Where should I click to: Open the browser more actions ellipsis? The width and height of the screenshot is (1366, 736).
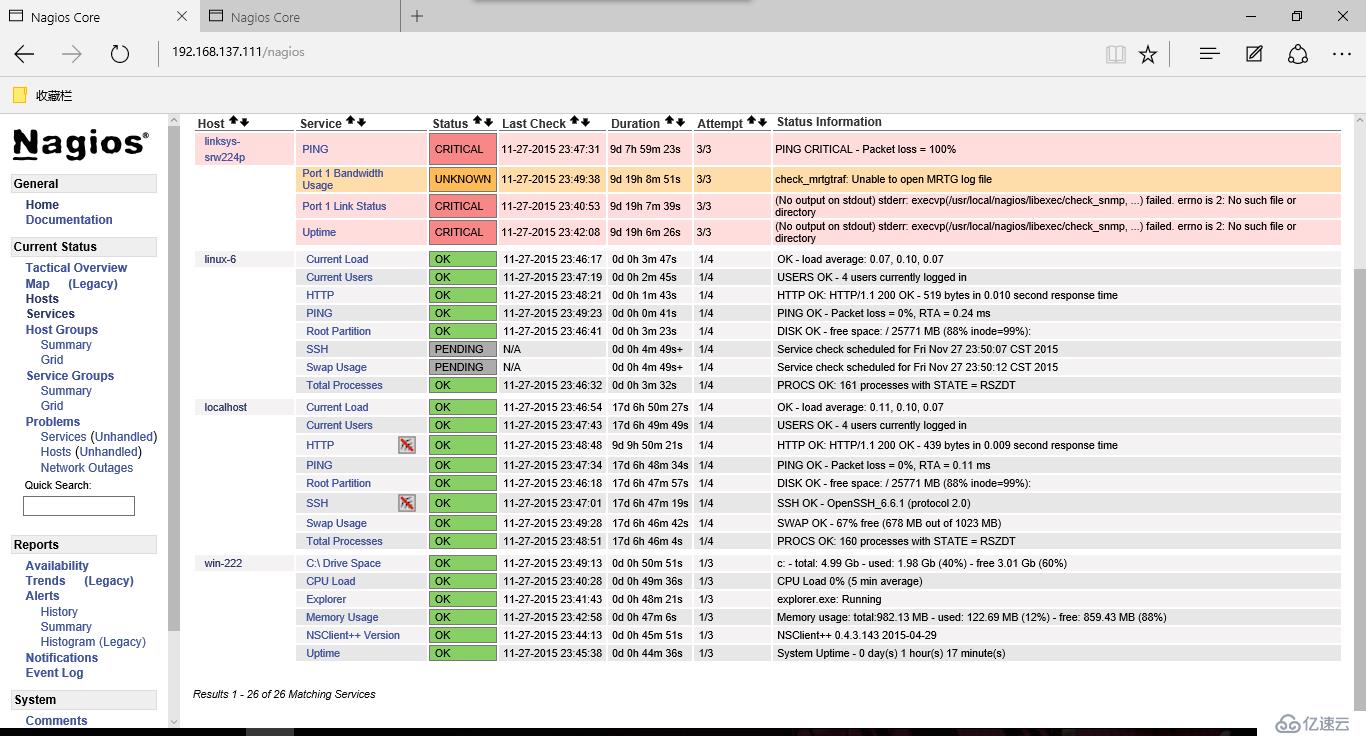point(1342,54)
